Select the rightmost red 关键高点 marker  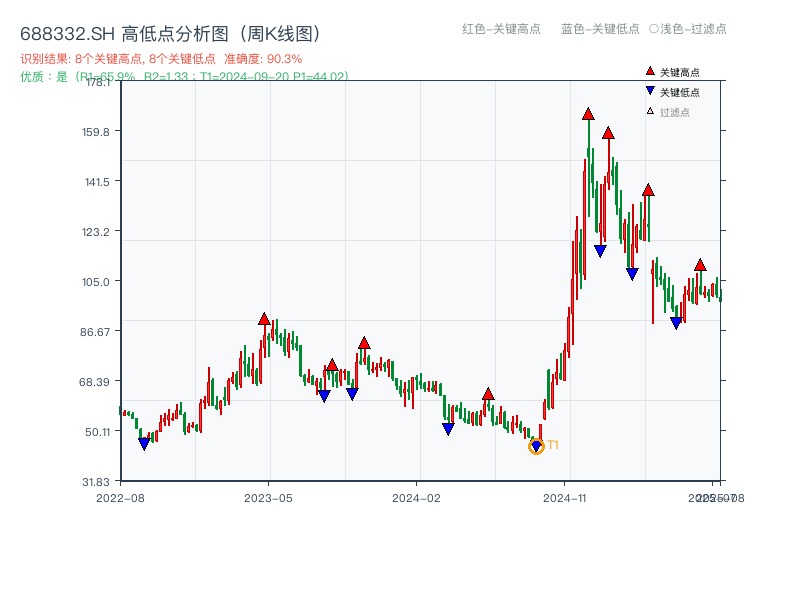[x=700, y=264]
